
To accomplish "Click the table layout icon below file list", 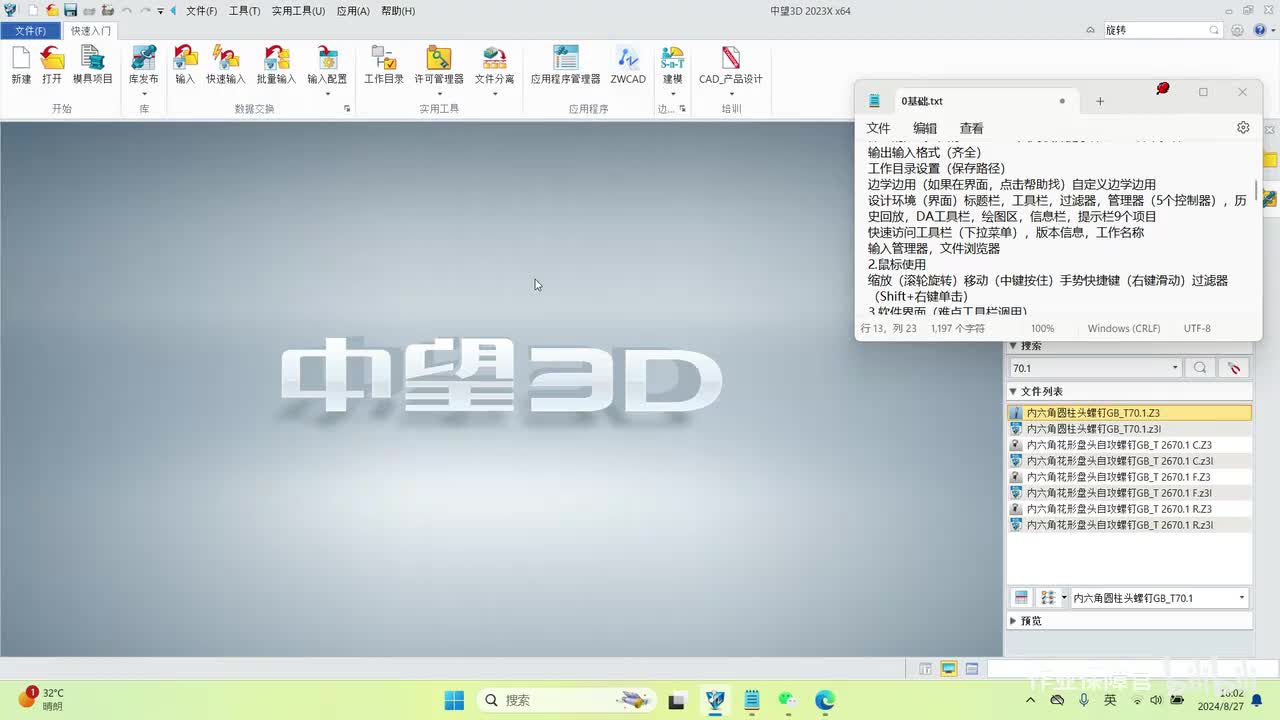I will point(1021,598).
